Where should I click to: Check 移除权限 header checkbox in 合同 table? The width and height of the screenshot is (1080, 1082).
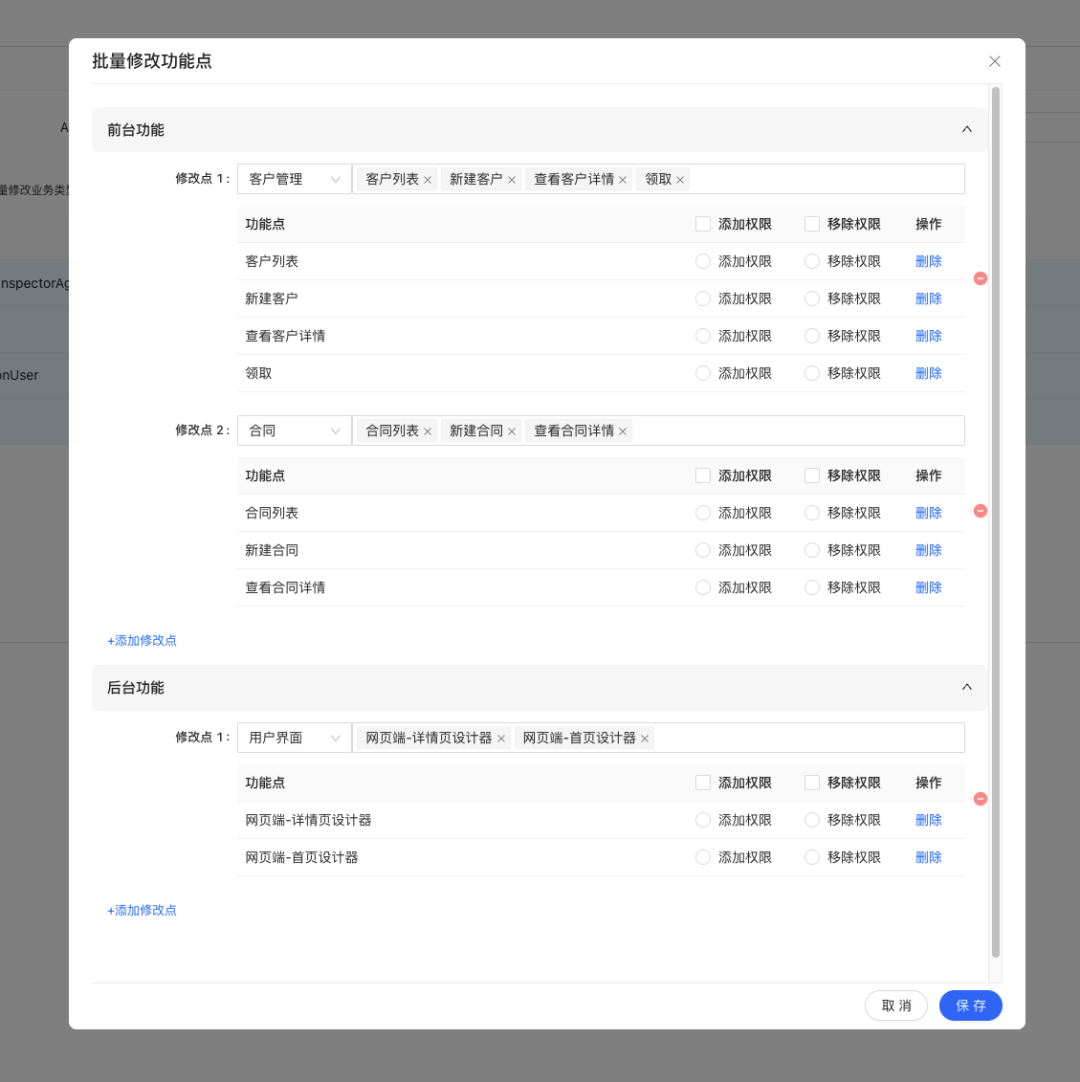point(812,476)
